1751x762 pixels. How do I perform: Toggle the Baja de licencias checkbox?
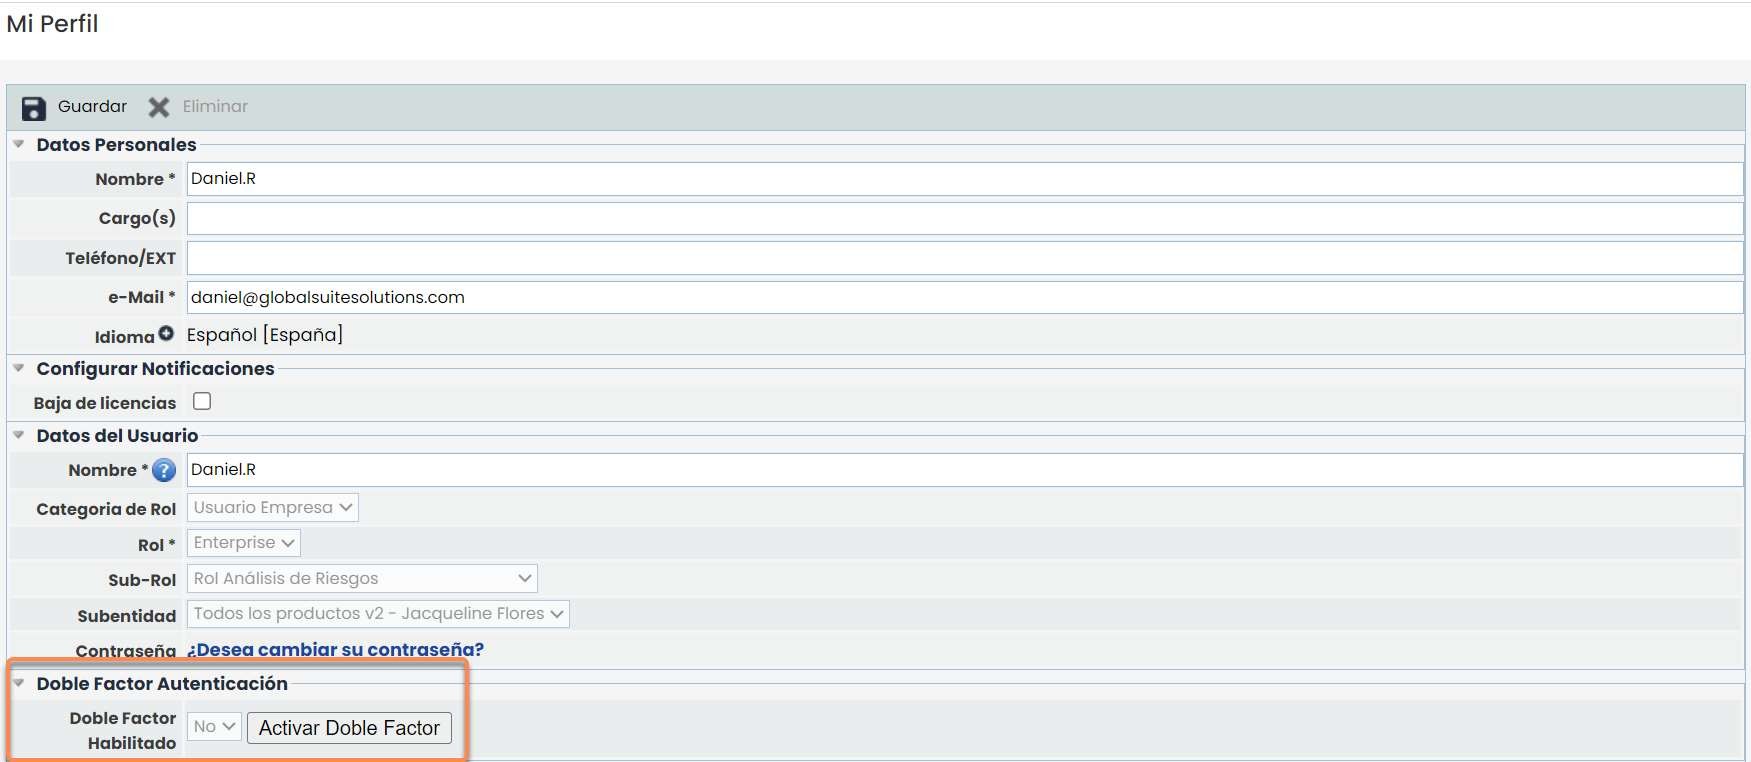(x=202, y=402)
